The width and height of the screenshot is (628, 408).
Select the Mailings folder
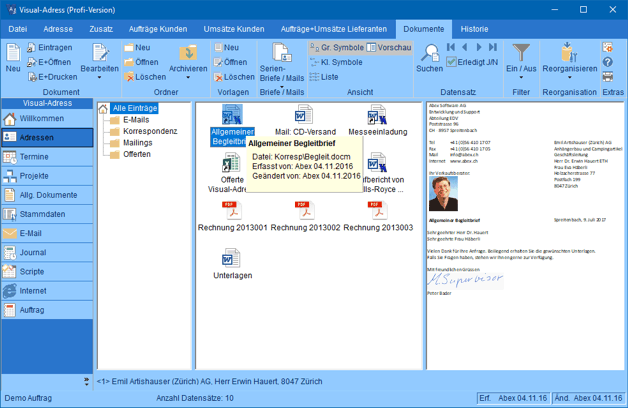click(x=137, y=143)
